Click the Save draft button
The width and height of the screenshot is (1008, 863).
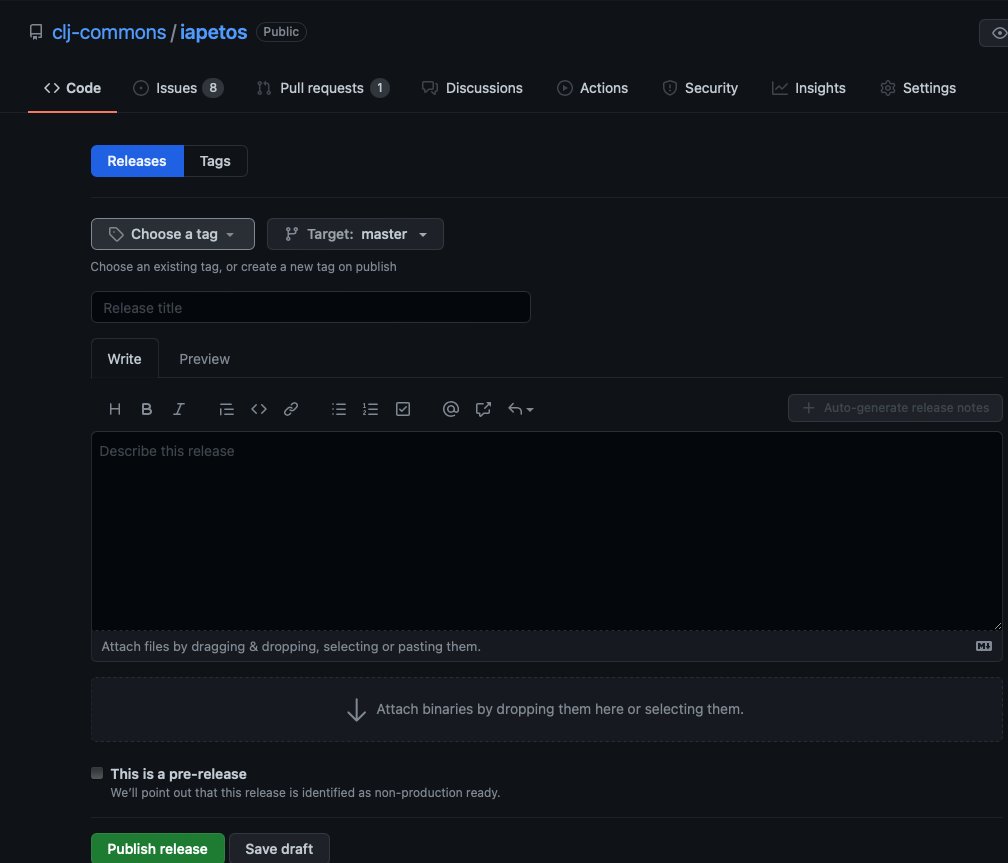coord(279,848)
